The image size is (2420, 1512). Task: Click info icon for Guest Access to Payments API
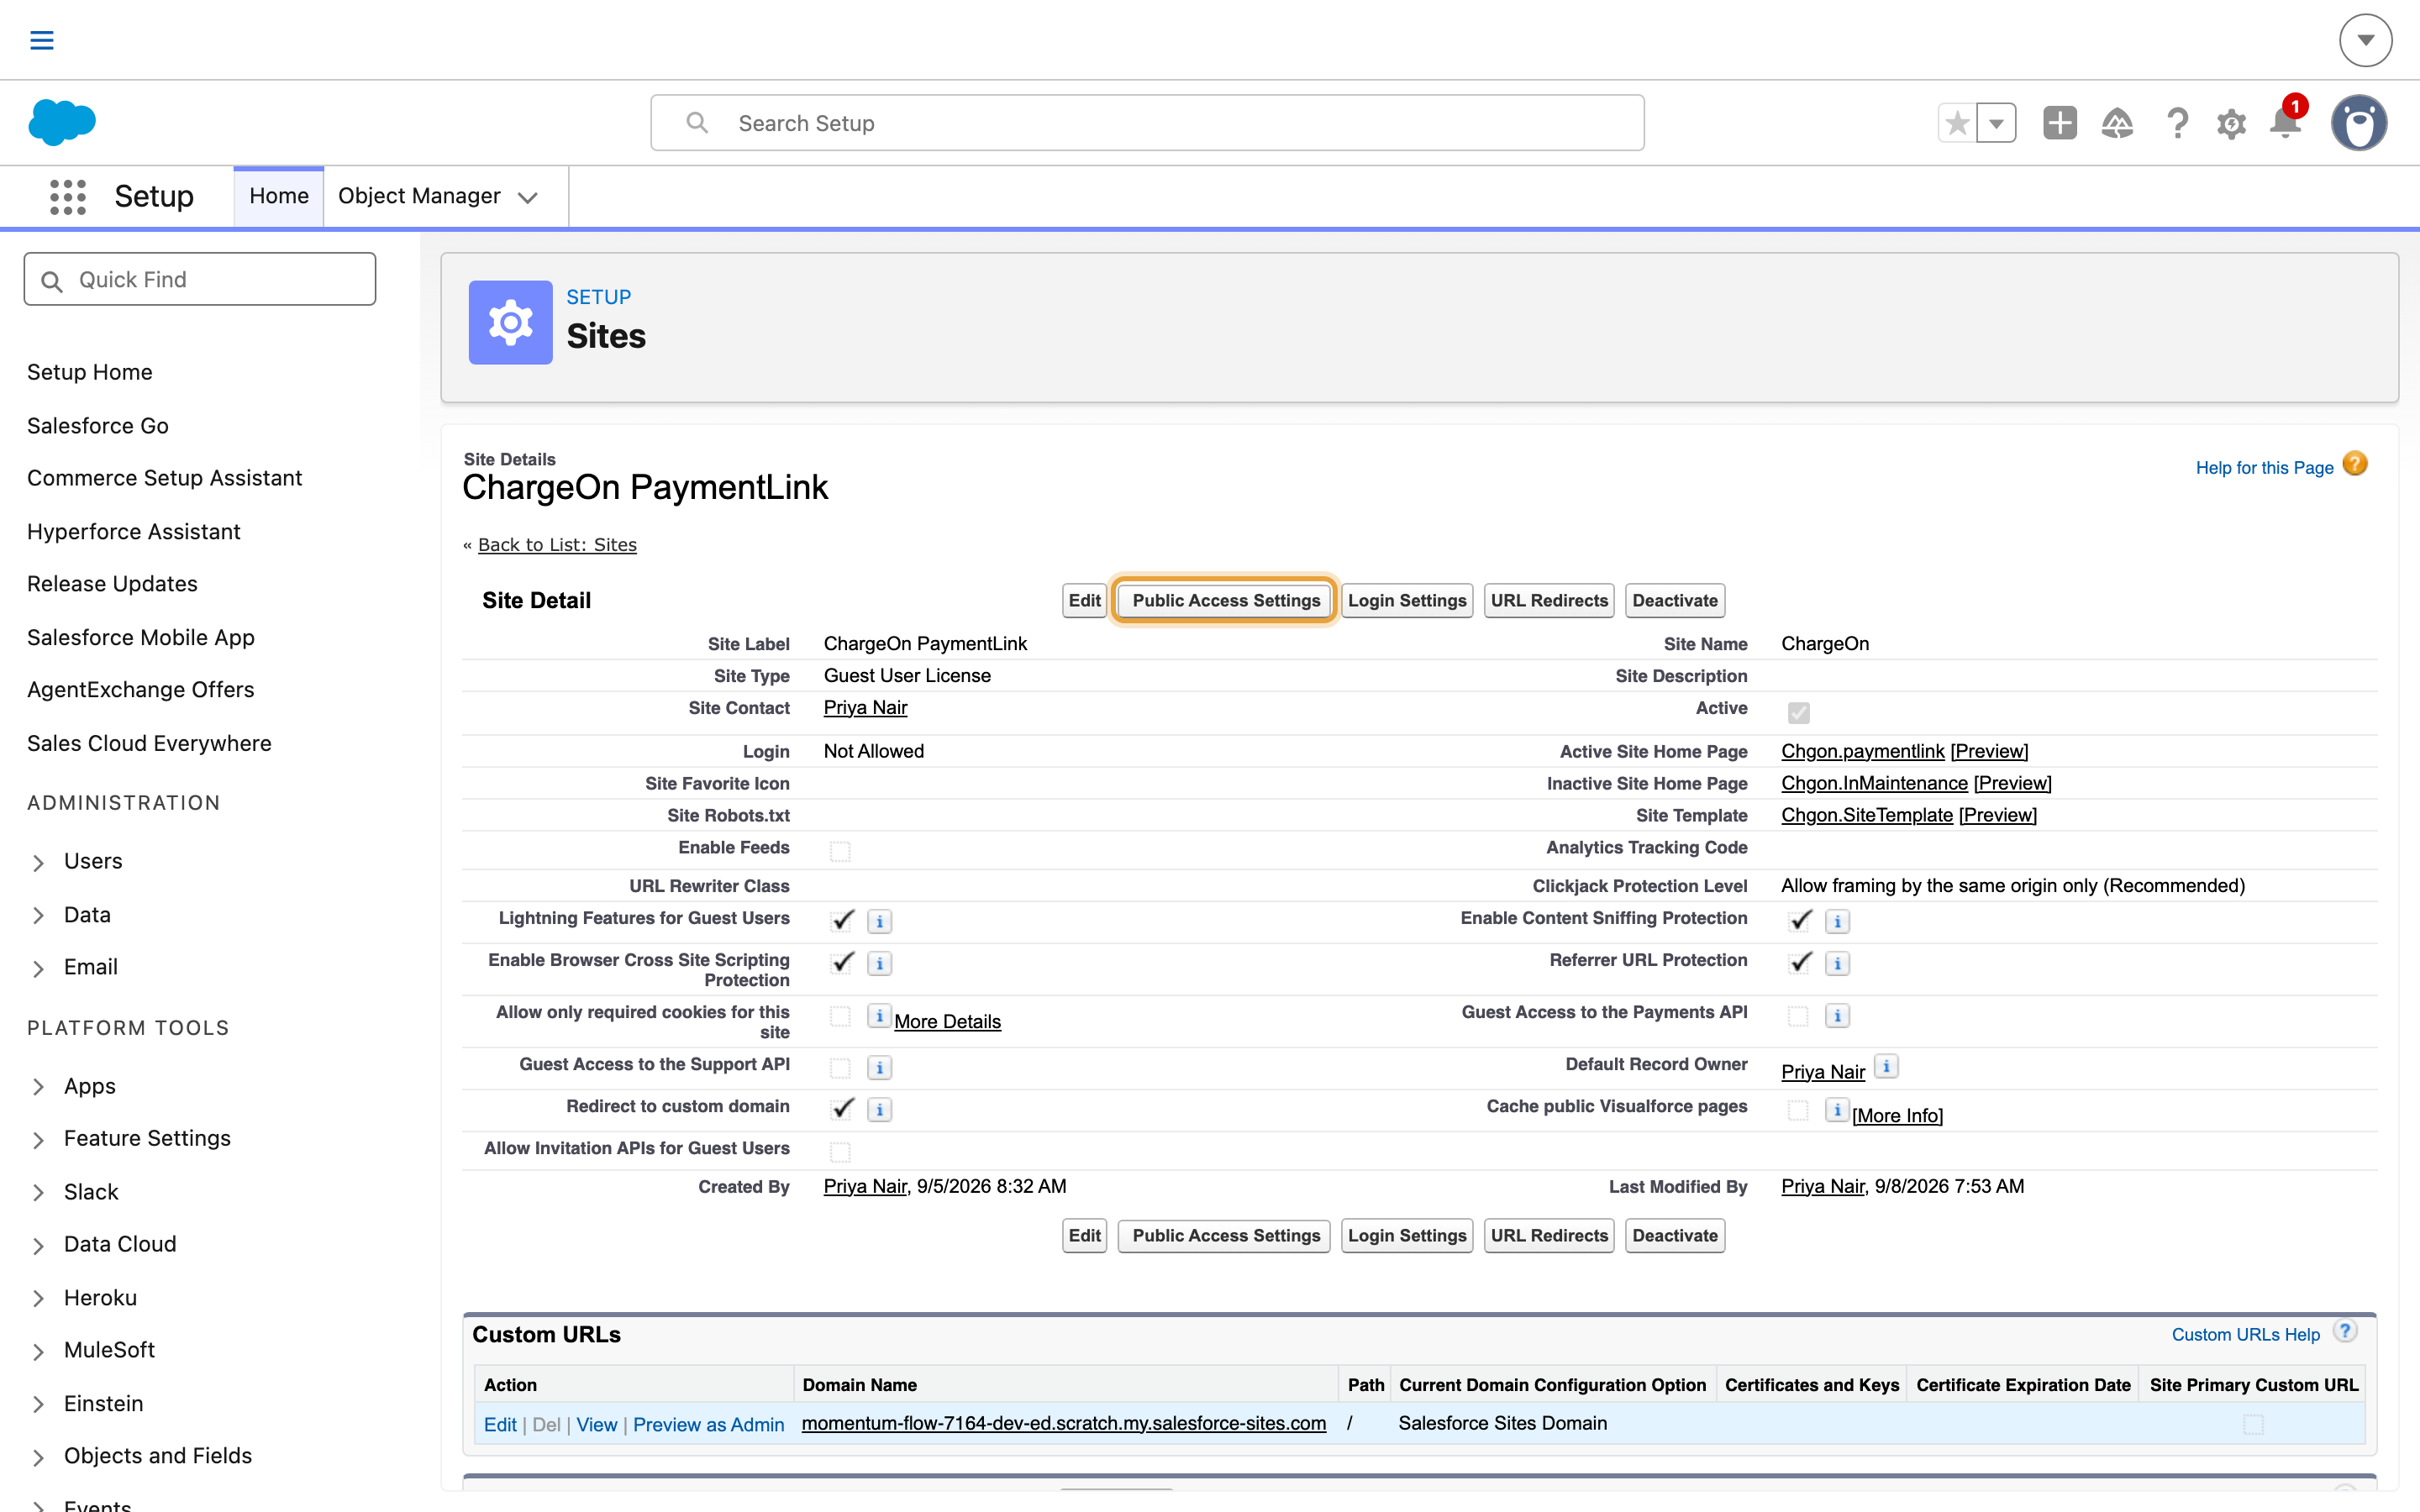point(1837,1015)
